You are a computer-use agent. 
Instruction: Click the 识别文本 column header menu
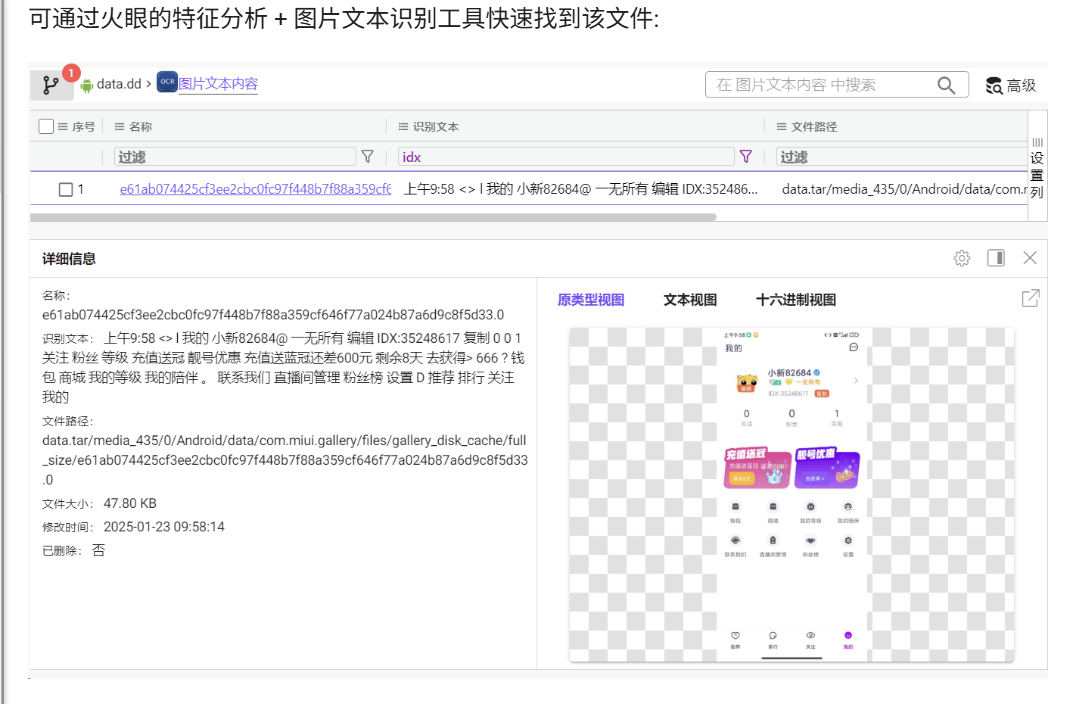click(x=404, y=127)
